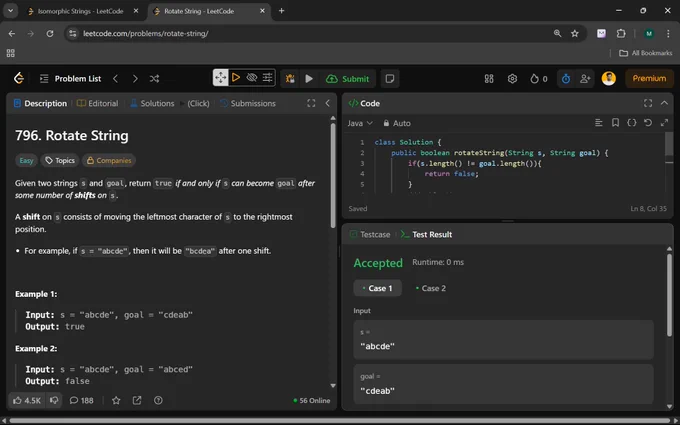The height and width of the screenshot is (425, 680).
Task: Go to next problem arrow
Action: [135, 78]
